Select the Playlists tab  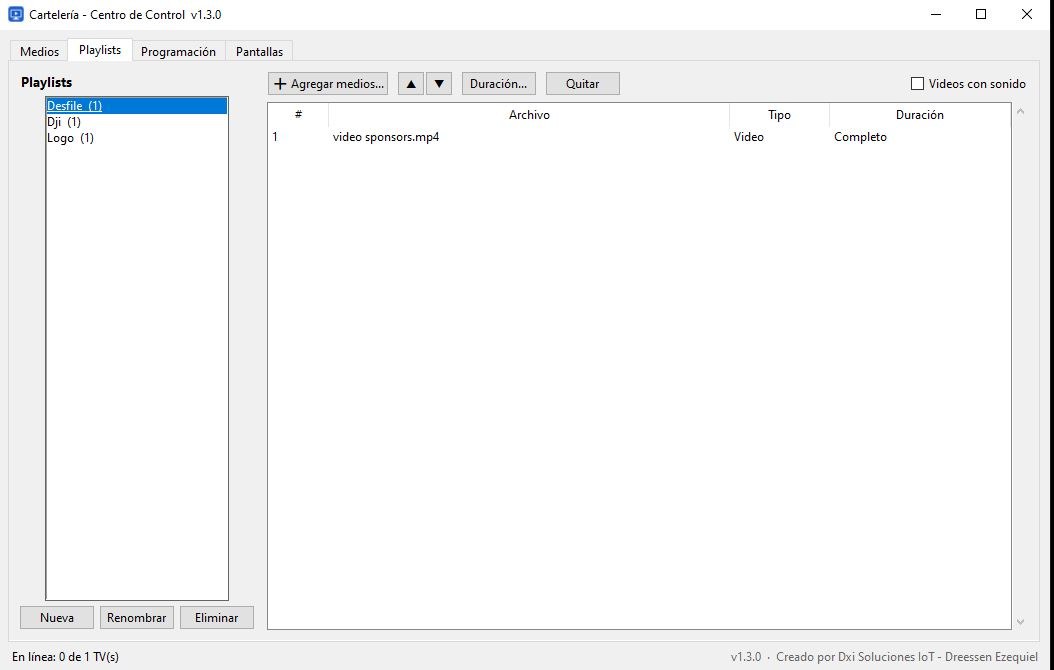click(x=100, y=50)
